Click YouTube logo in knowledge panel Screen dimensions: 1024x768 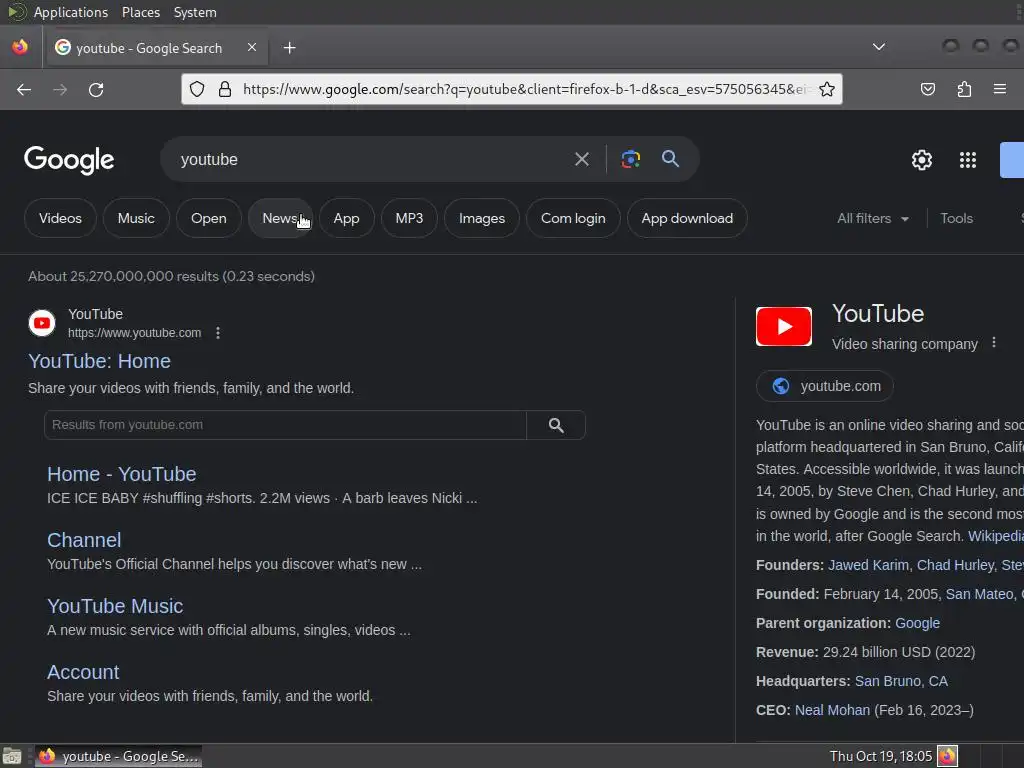pyautogui.click(x=784, y=327)
